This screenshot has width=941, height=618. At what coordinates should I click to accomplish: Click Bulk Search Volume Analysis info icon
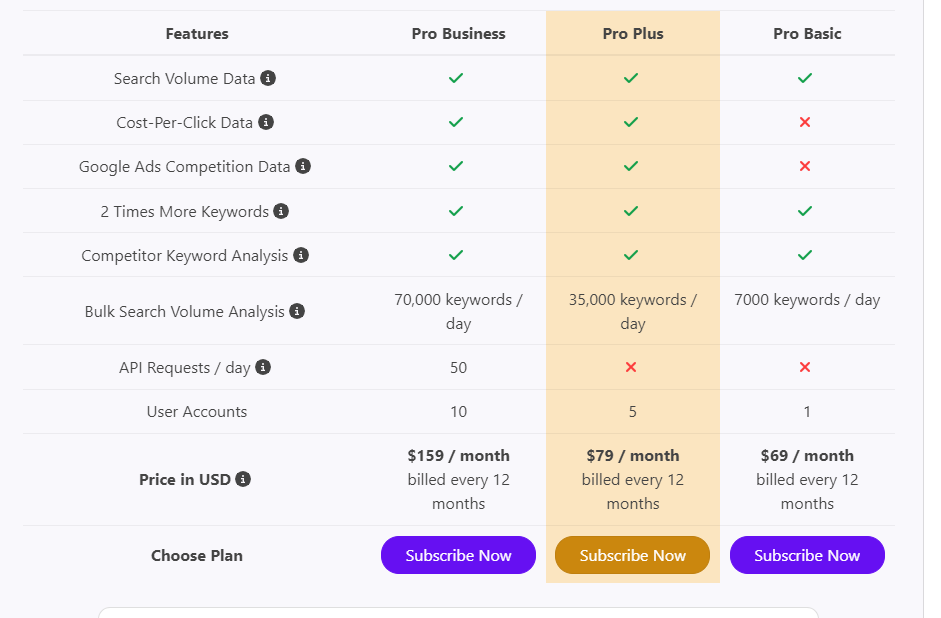(x=297, y=311)
